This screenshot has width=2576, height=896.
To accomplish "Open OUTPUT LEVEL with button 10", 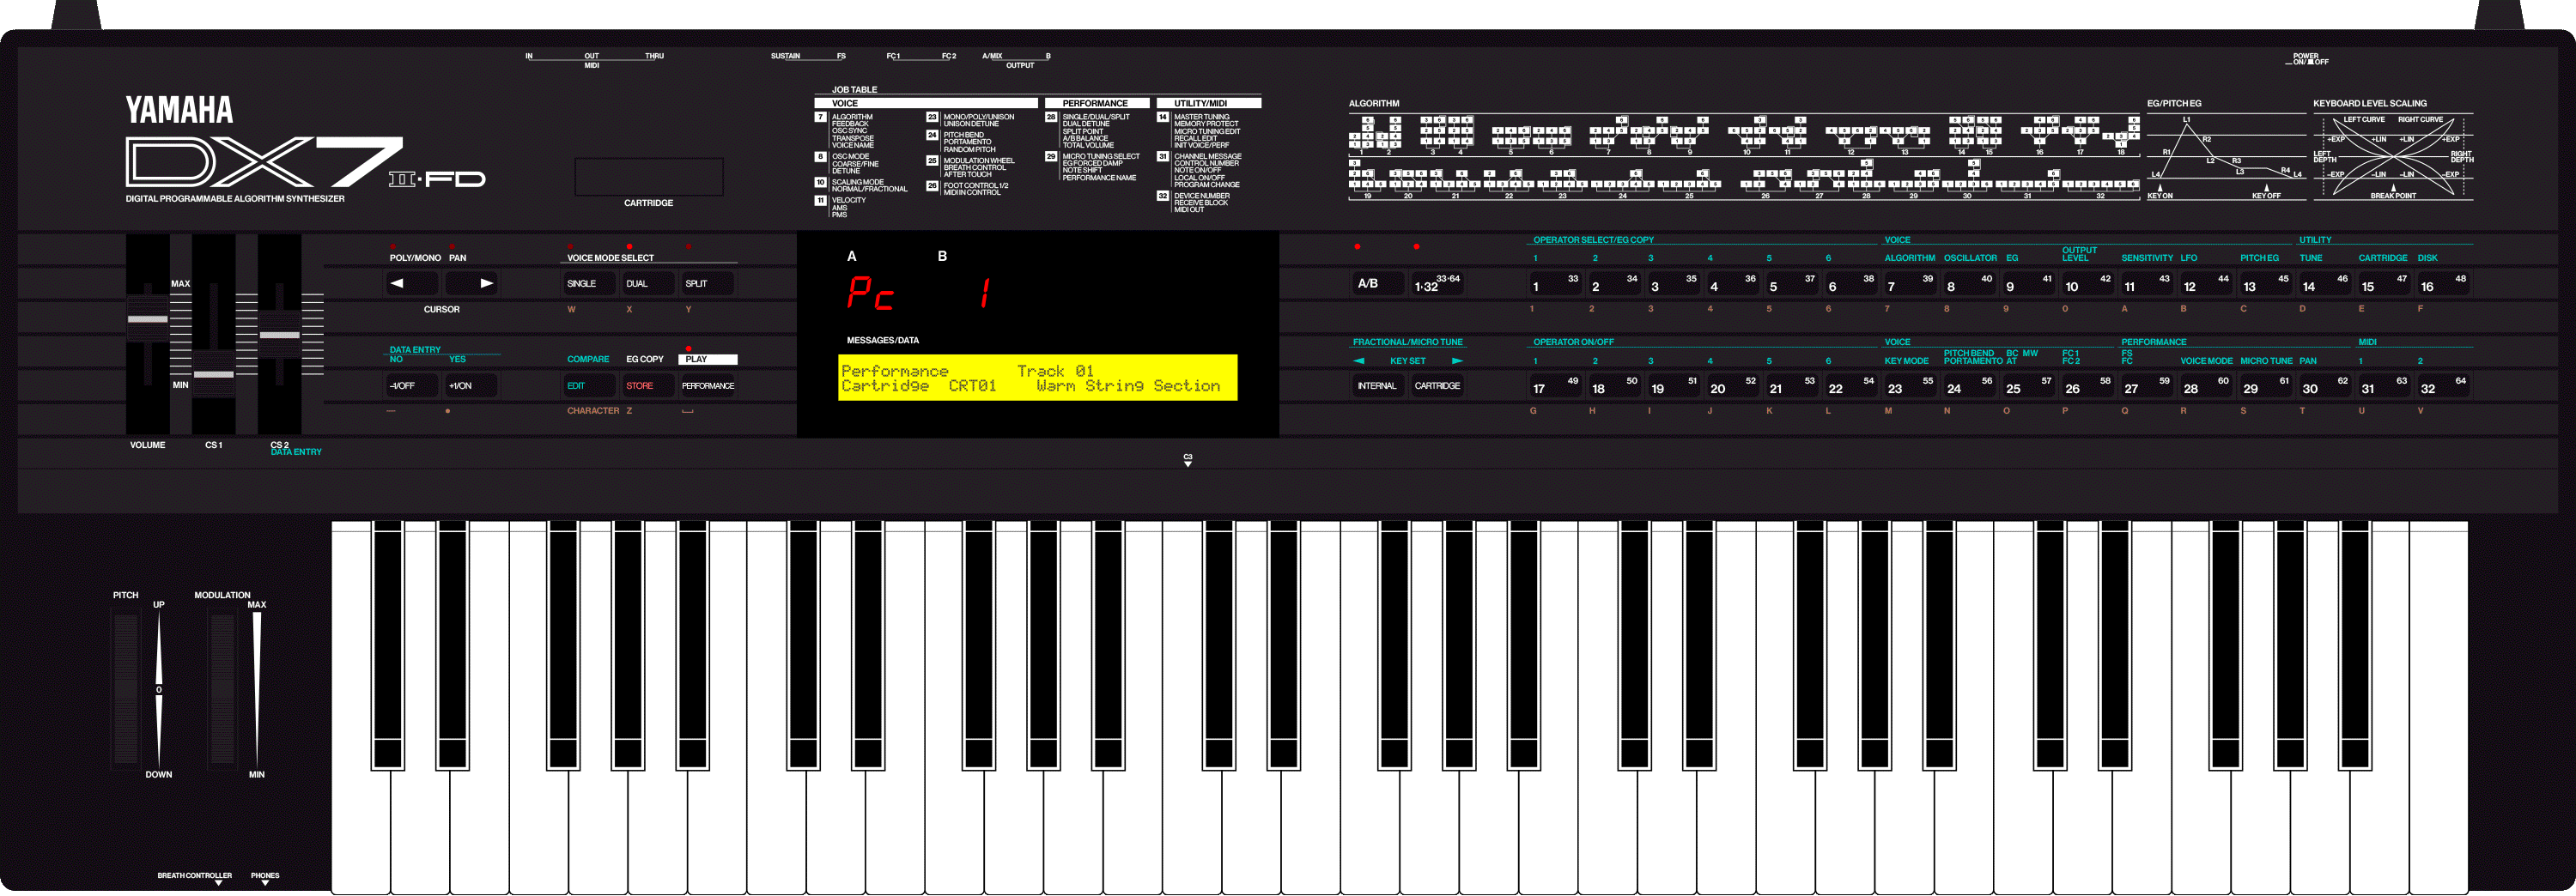I will [x=2088, y=285].
